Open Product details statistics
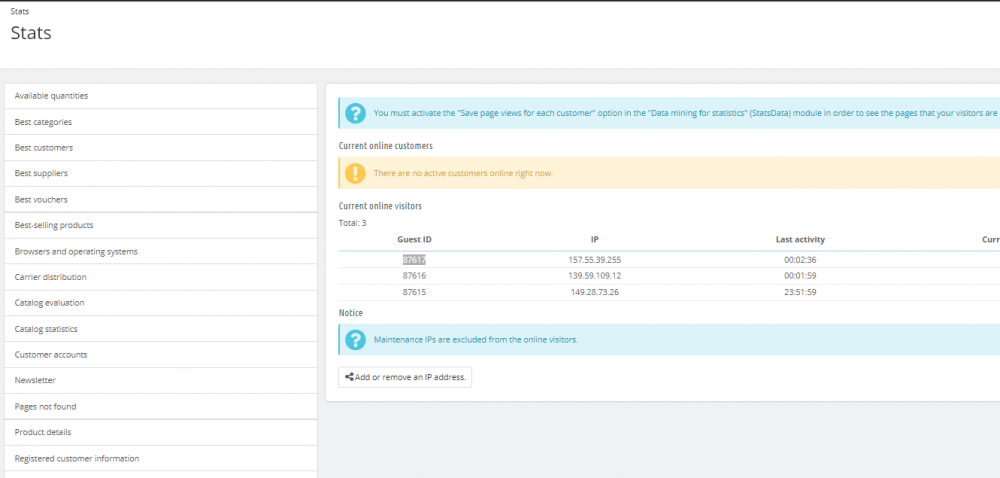1000x478 pixels. tap(161, 432)
